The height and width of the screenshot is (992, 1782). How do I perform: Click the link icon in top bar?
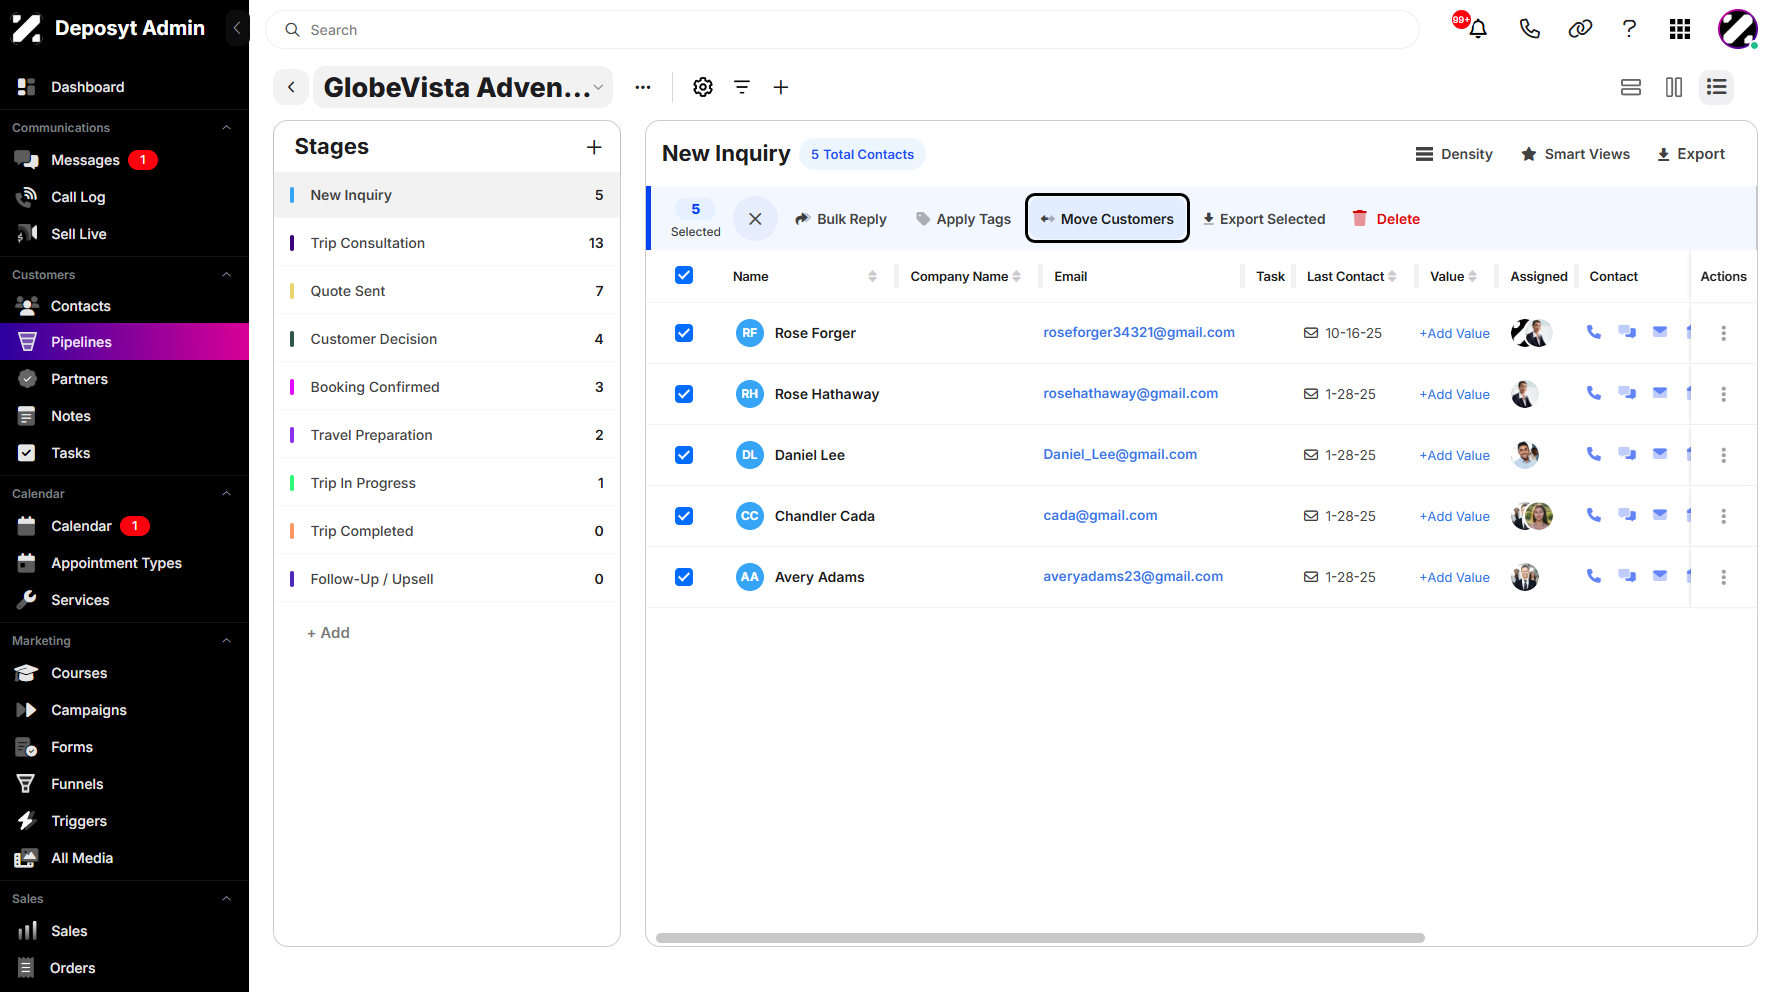(x=1580, y=29)
